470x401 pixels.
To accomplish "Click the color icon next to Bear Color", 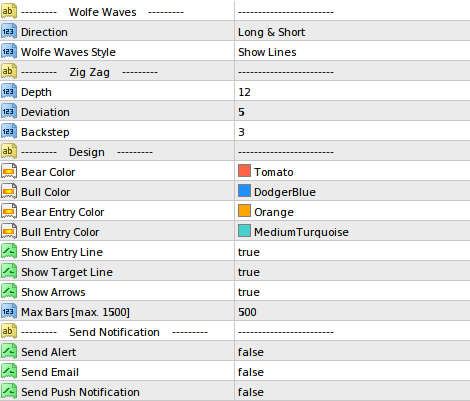I will 9,171.
